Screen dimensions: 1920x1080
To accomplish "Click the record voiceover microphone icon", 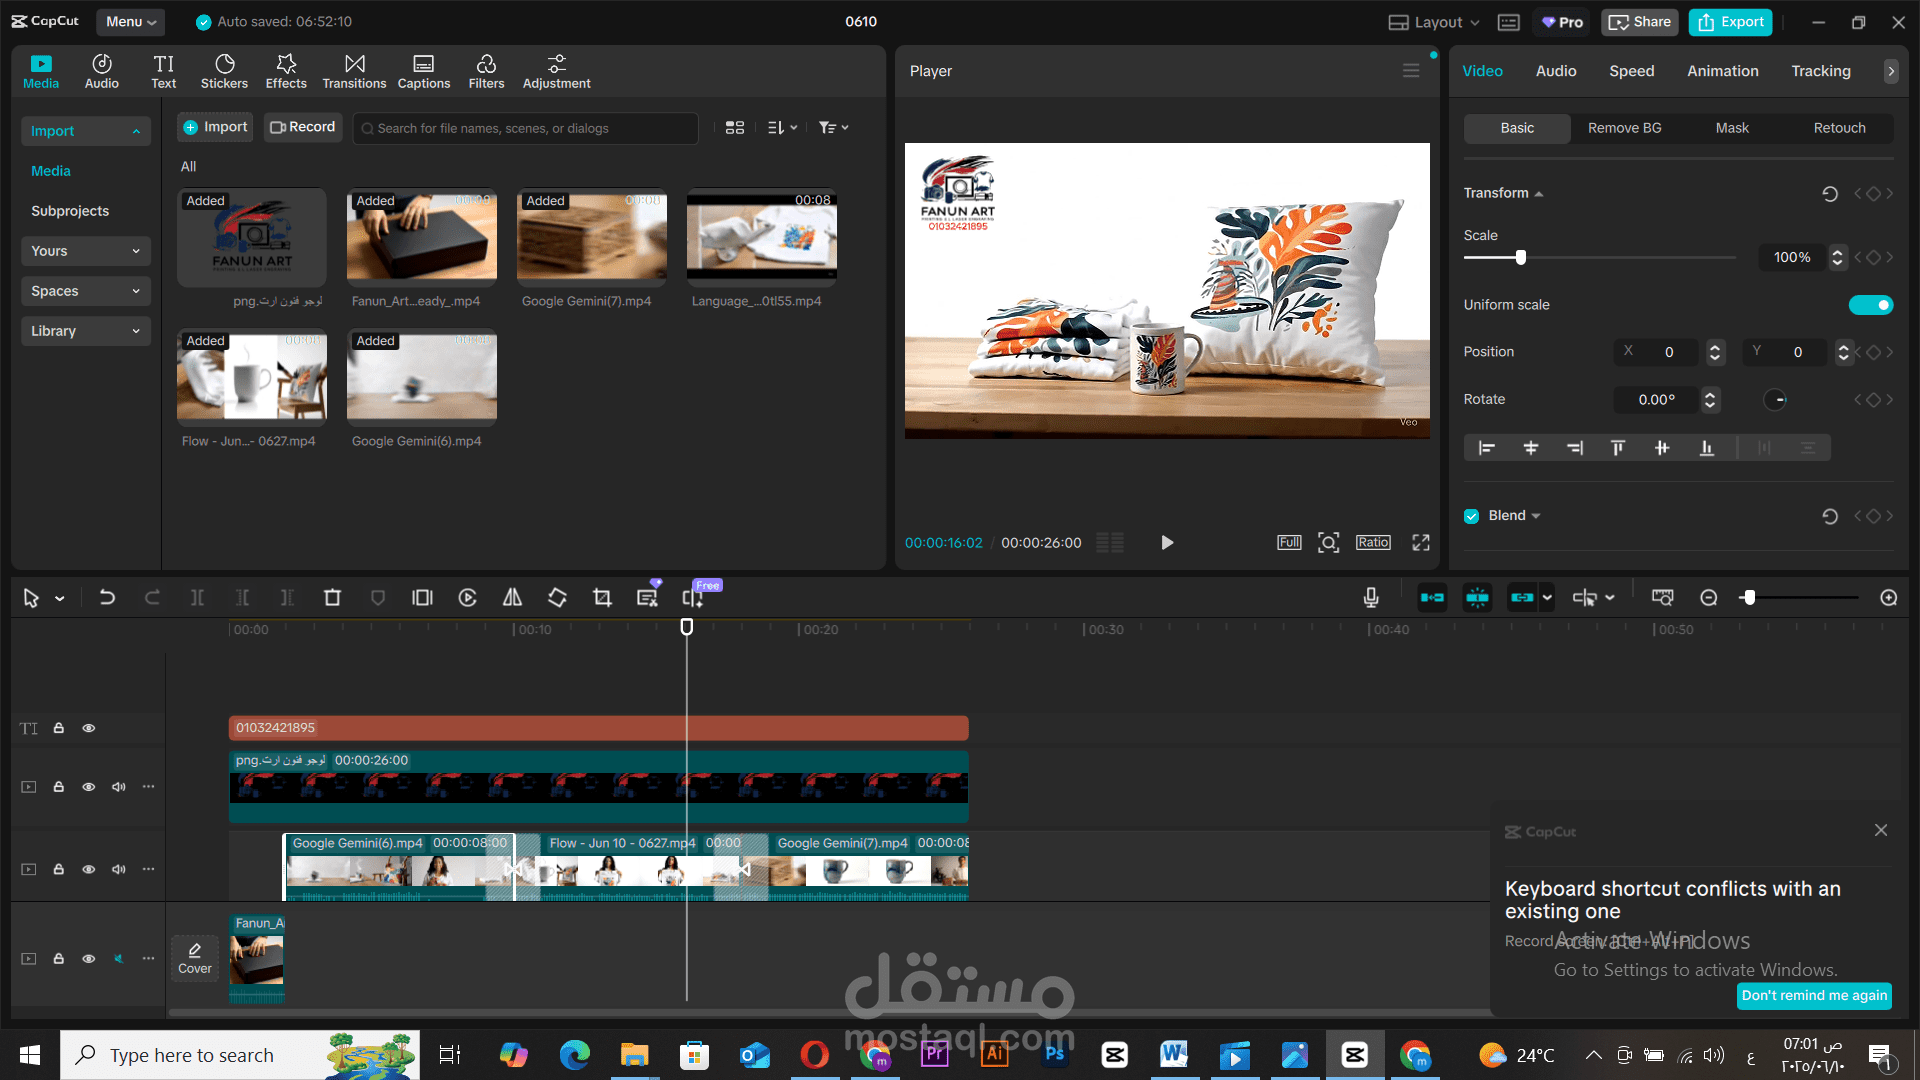I will 1371,598.
